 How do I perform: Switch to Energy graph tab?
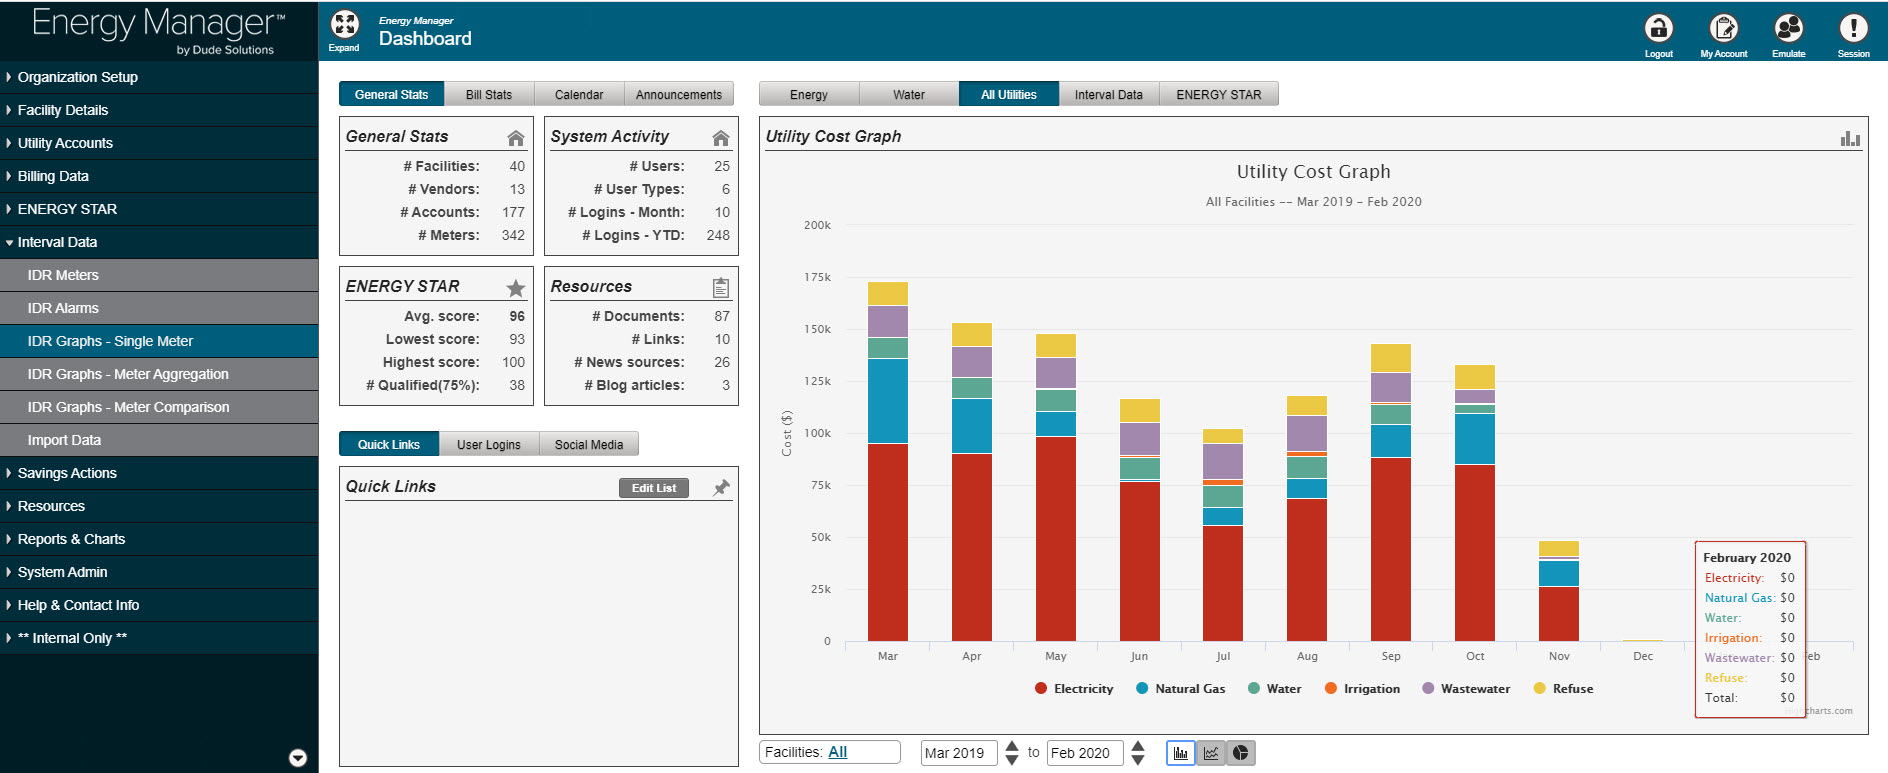tap(809, 94)
